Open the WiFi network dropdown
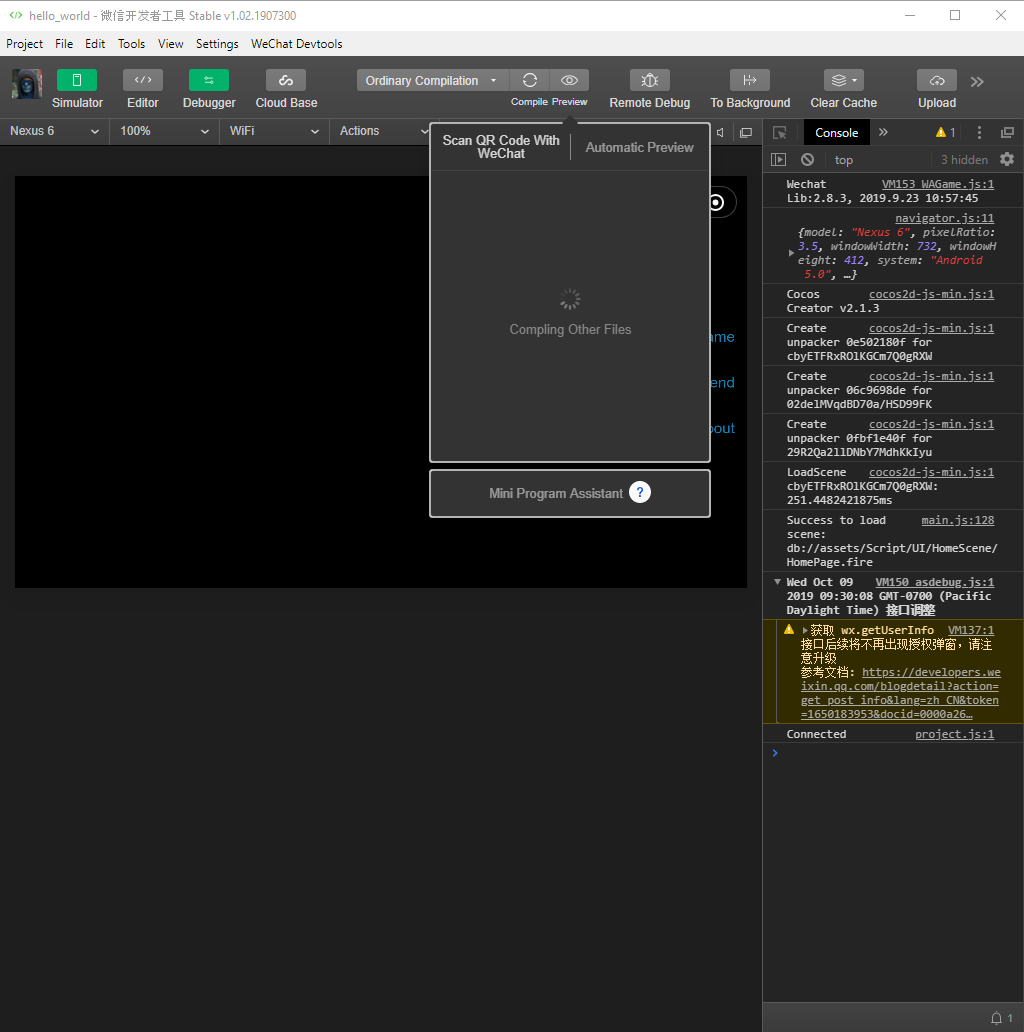 274,131
